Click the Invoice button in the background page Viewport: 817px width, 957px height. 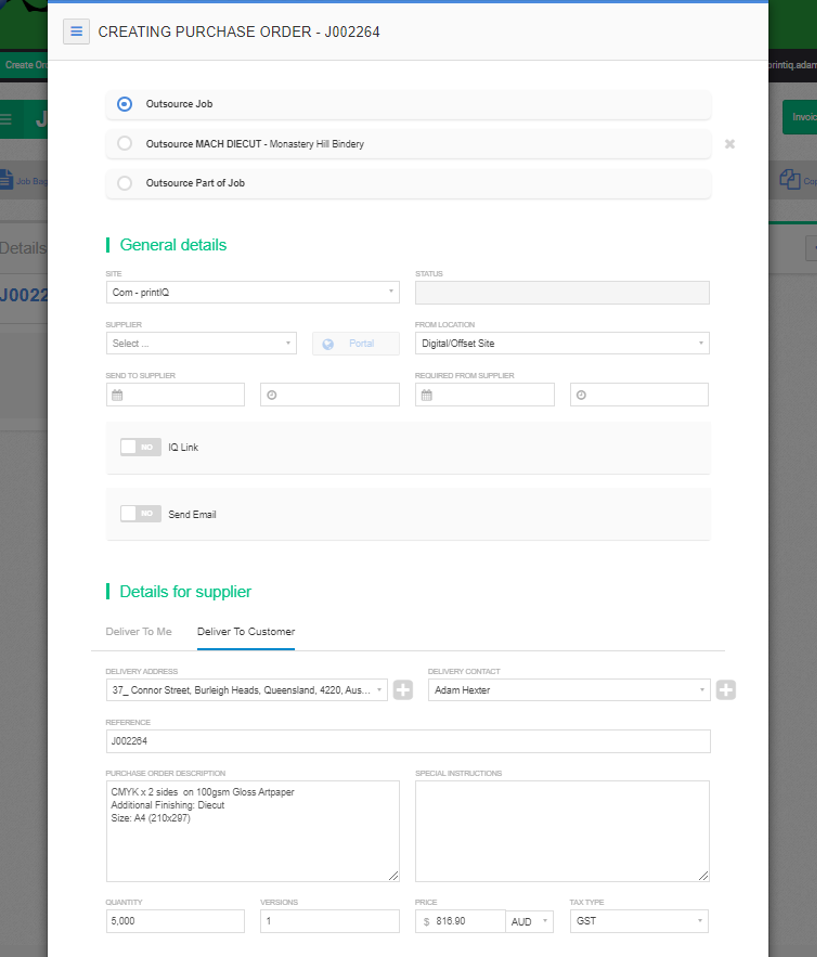pyautogui.click(x=800, y=117)
